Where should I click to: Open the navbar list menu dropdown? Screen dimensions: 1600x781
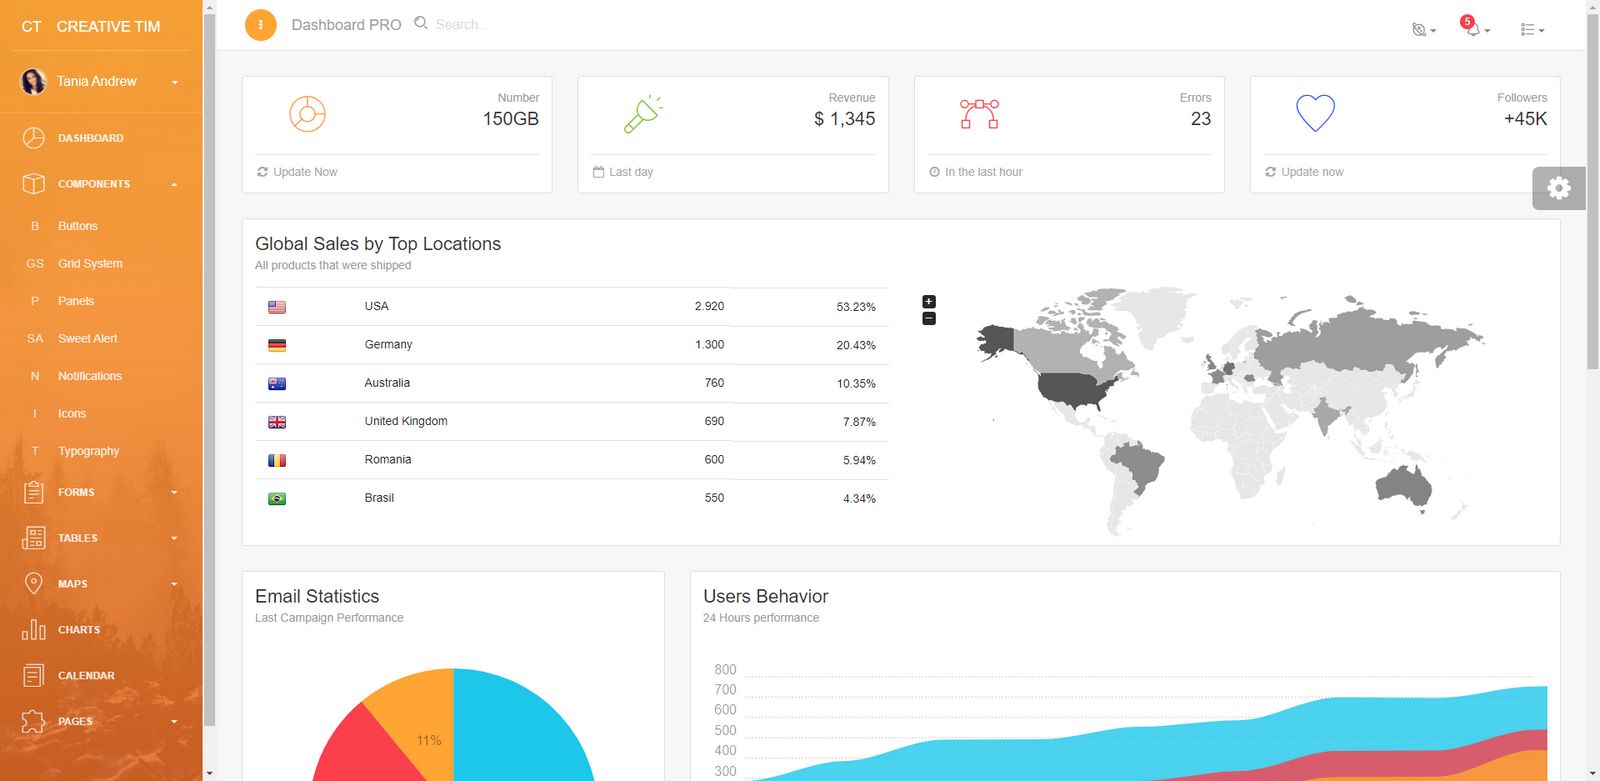pos(1532,30)
